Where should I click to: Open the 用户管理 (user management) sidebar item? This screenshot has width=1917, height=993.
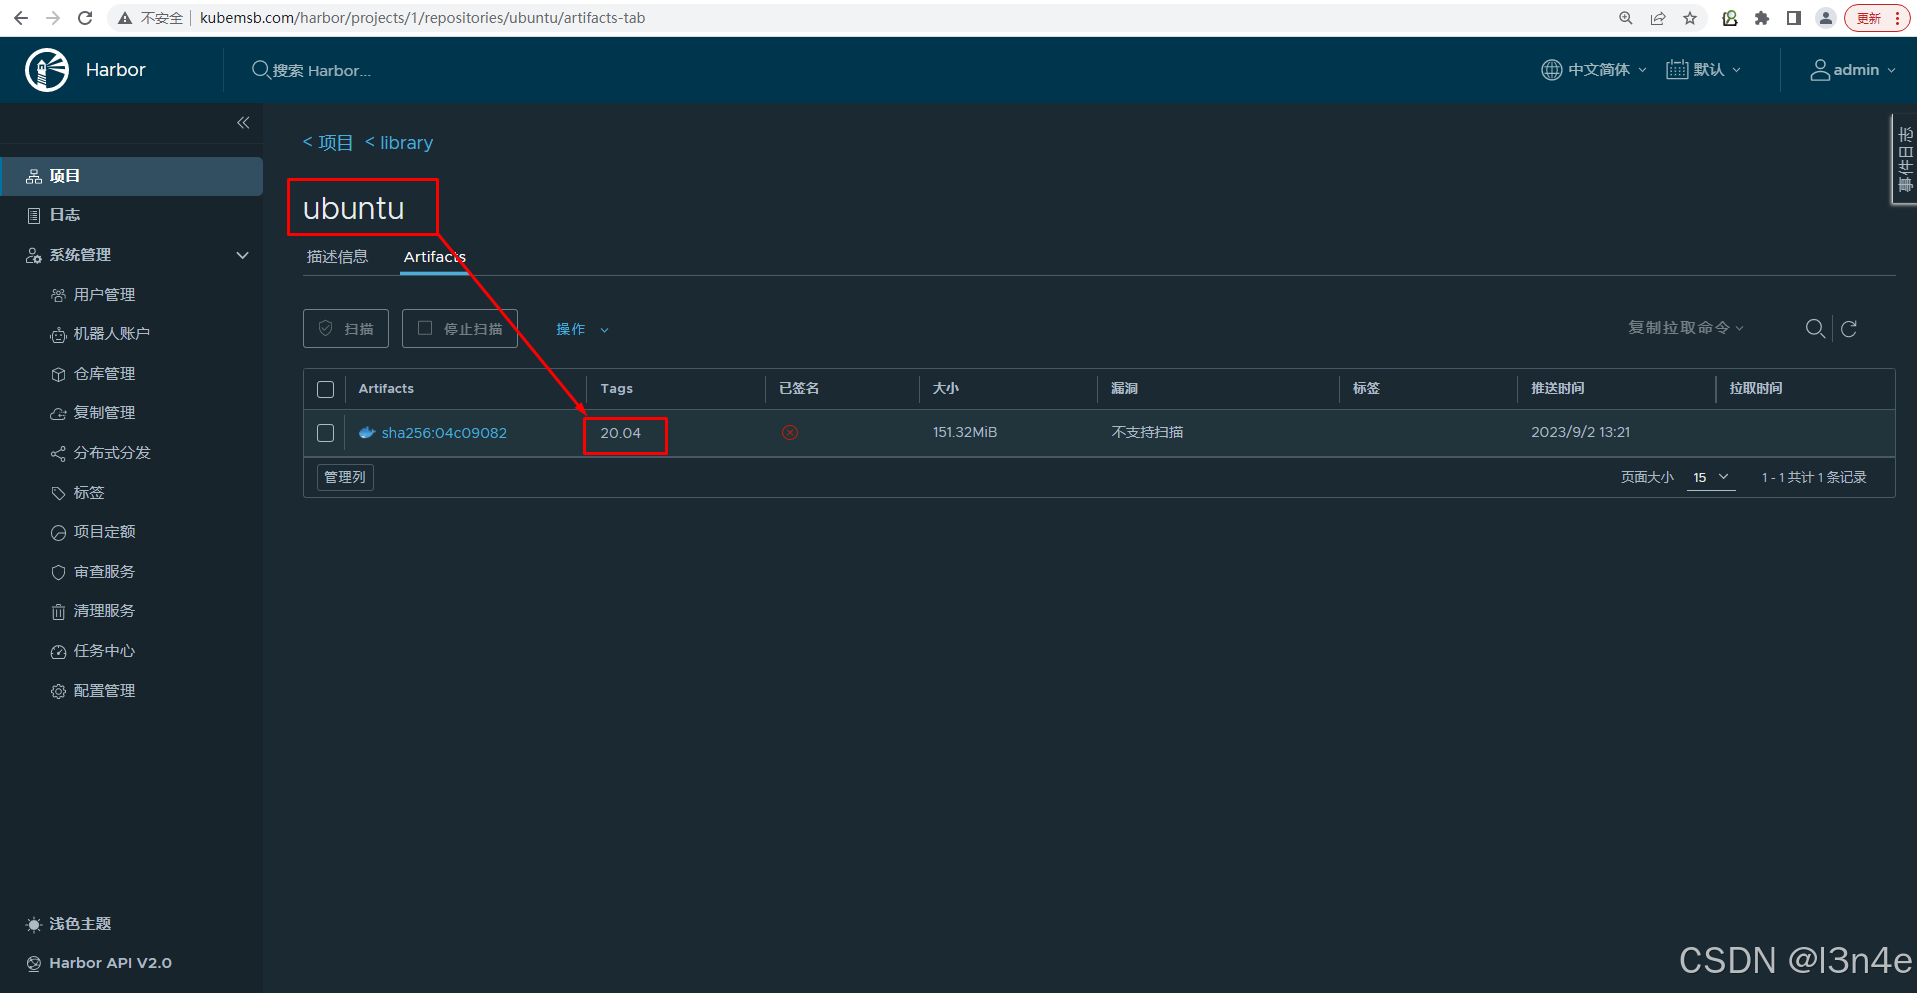(x=103, y=294)
